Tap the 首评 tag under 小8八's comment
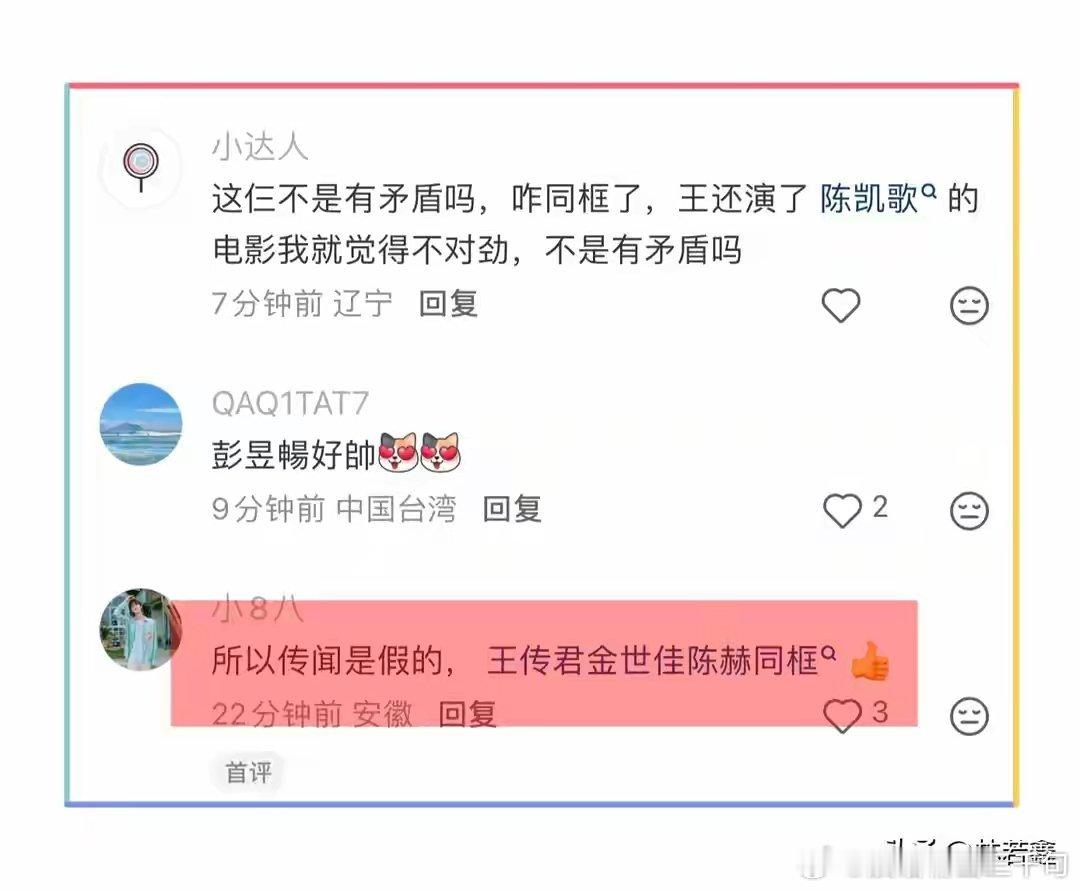This screenshot has height=890, width=1080. coord(249,772)
